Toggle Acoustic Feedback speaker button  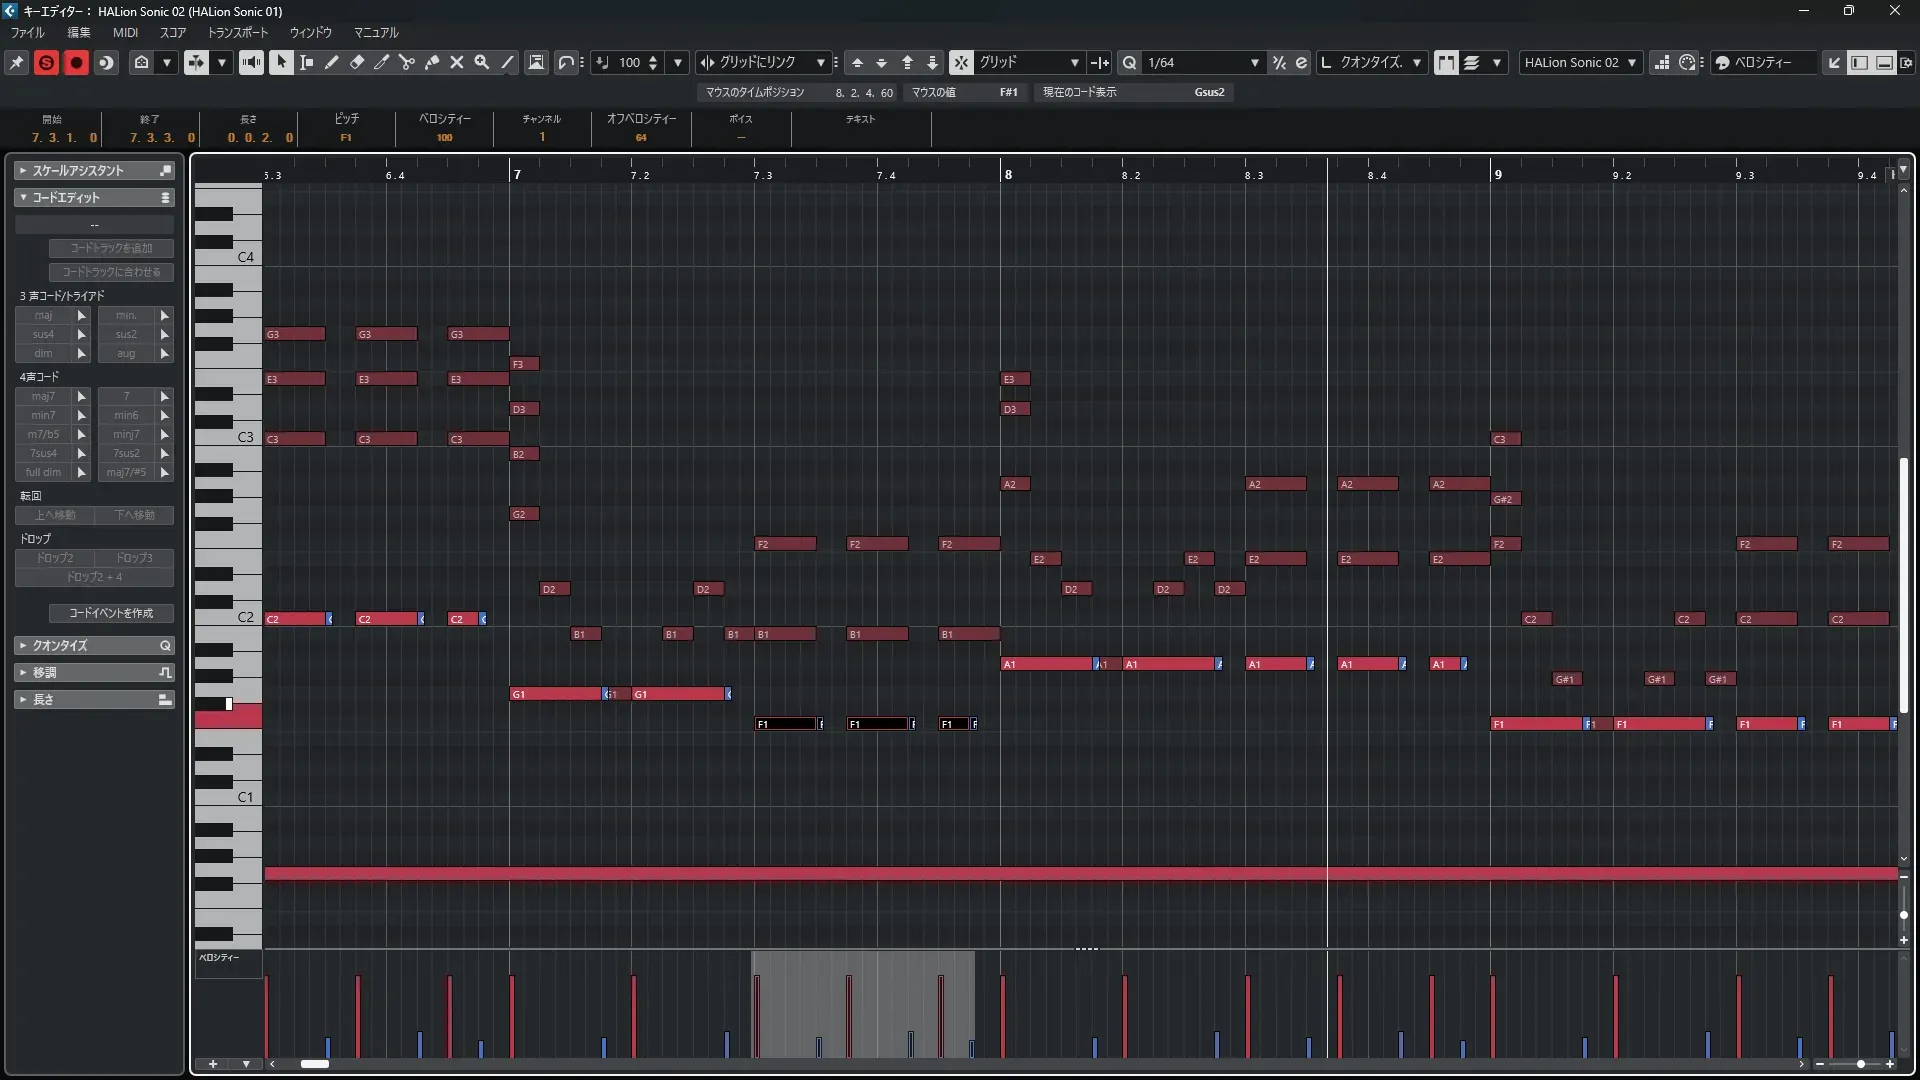point(251,62)
